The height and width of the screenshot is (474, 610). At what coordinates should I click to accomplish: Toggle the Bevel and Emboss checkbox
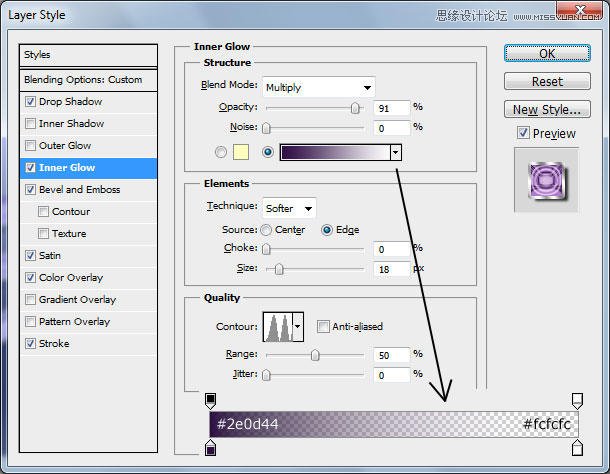tap(30, 190)
